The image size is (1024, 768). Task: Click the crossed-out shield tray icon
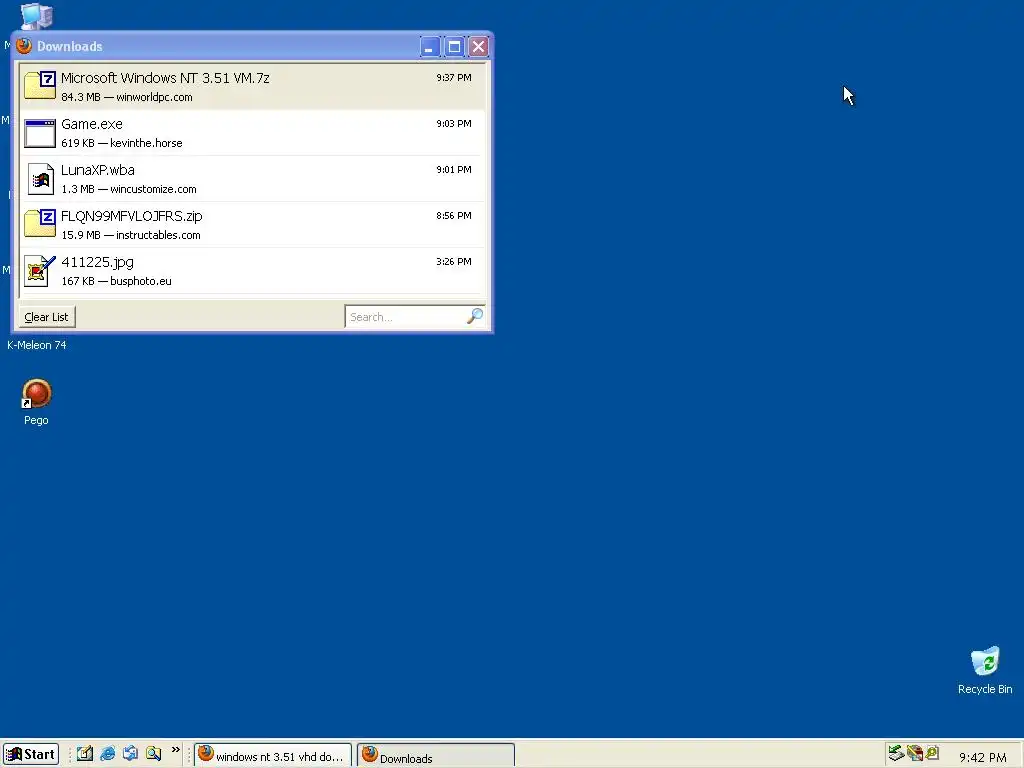tap(915, 754)
